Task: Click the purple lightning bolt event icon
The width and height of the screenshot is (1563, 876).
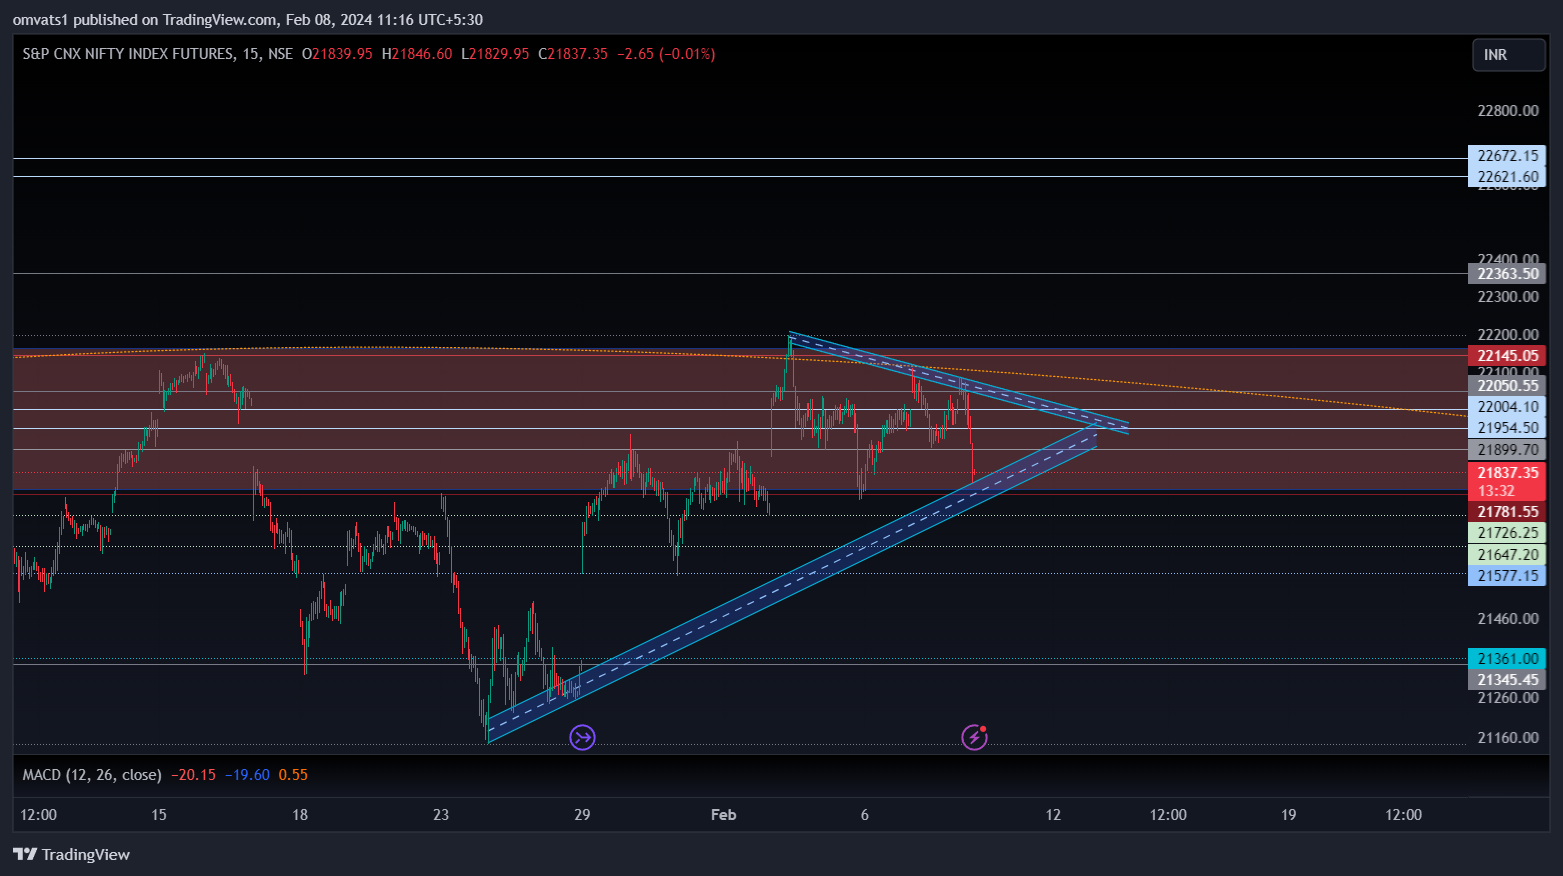Action: [x=975, y=738]
